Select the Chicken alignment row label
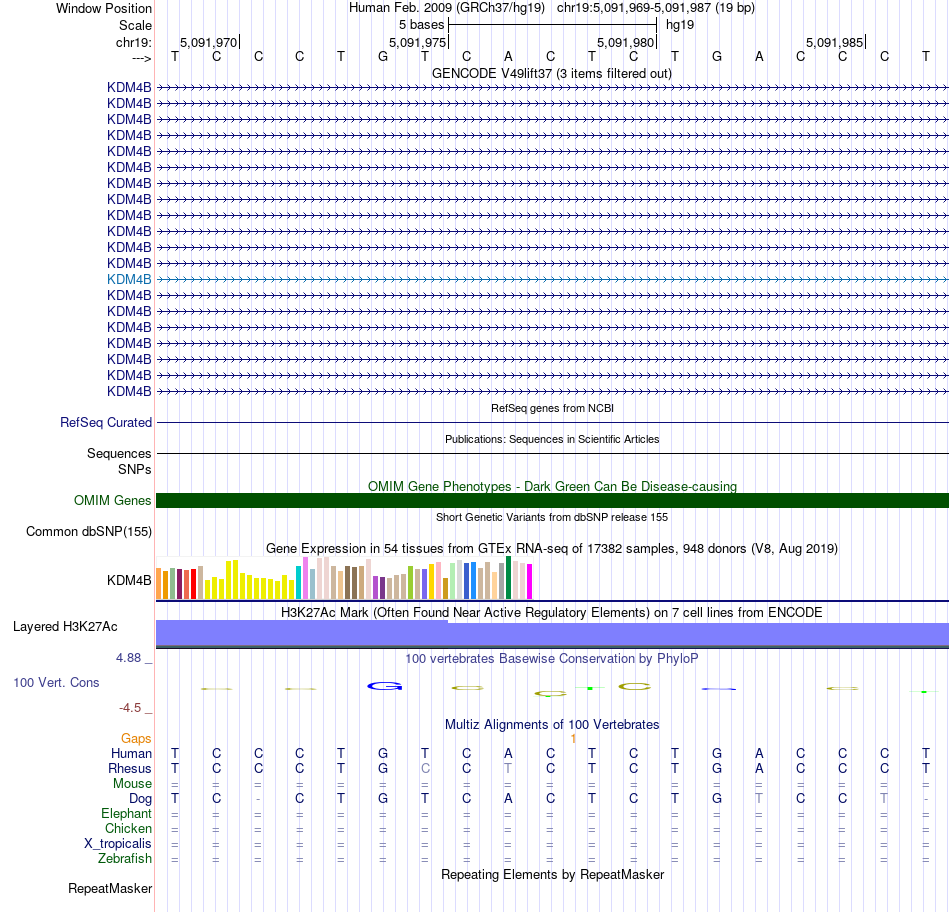The height and width of the screenshot is (912, 950). [x=128, y=829]
